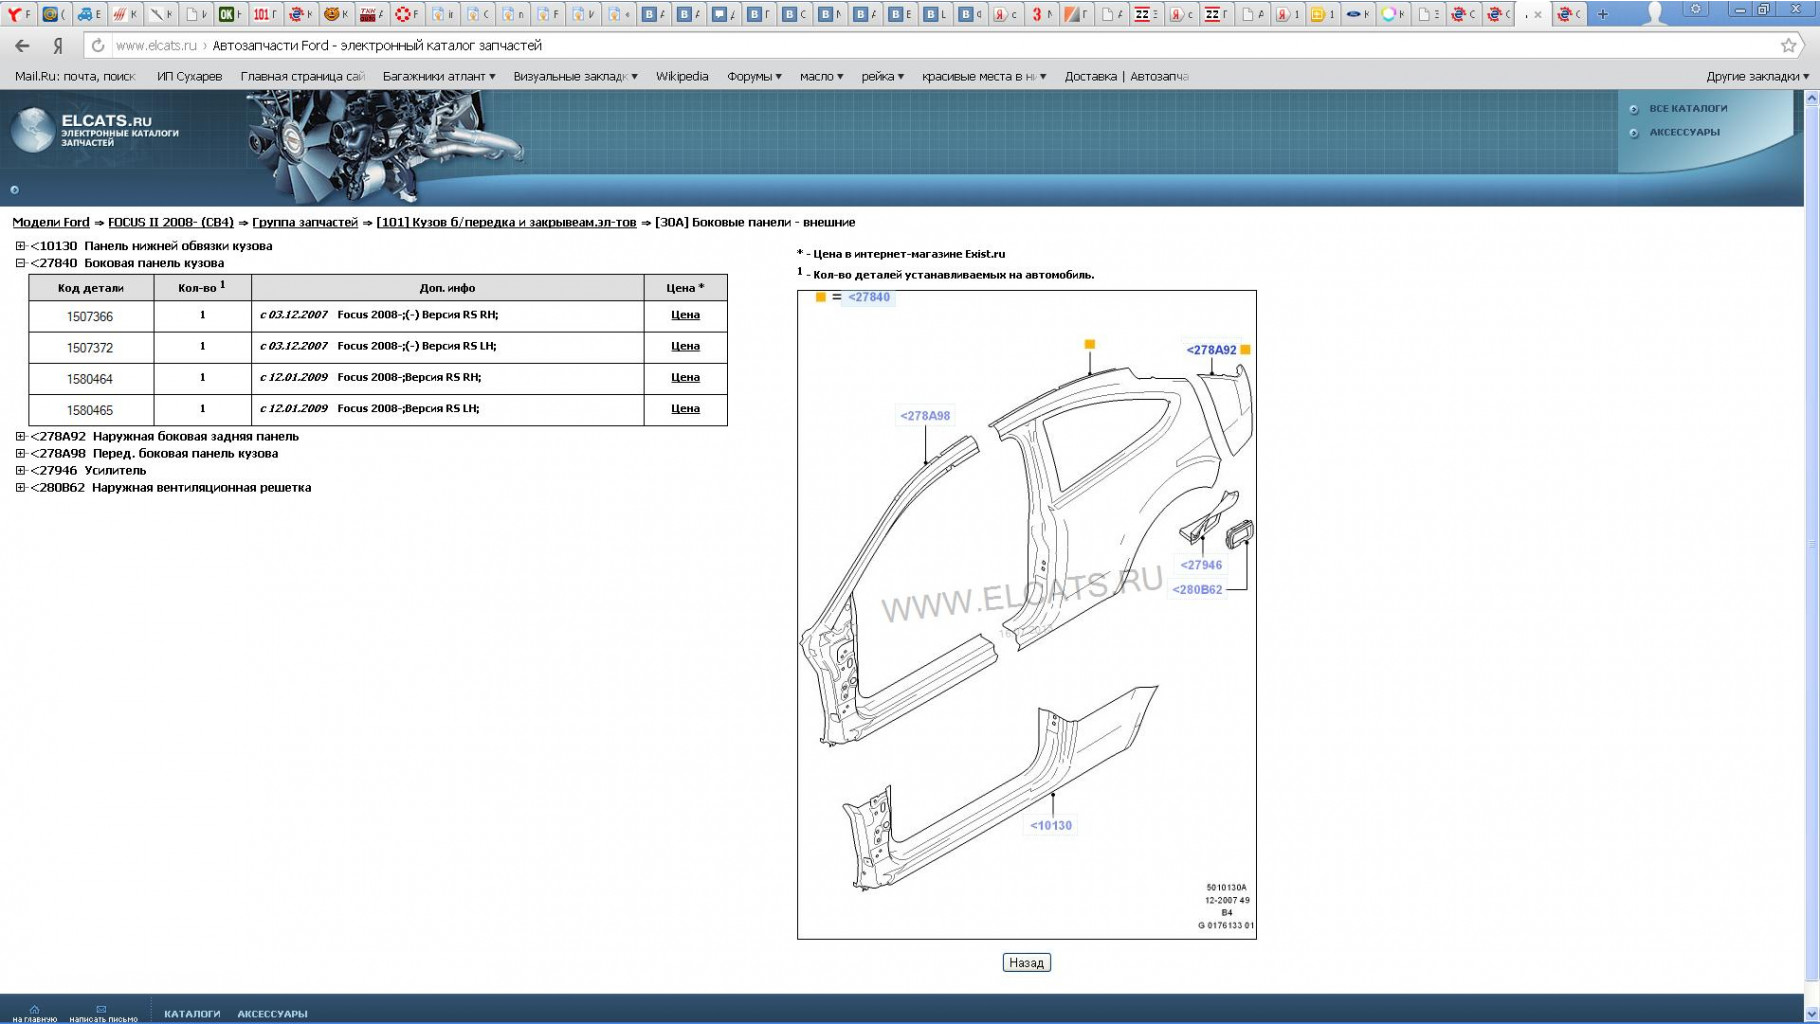
Task: Open Цена link for part 1580464
Action: point(685,378)
